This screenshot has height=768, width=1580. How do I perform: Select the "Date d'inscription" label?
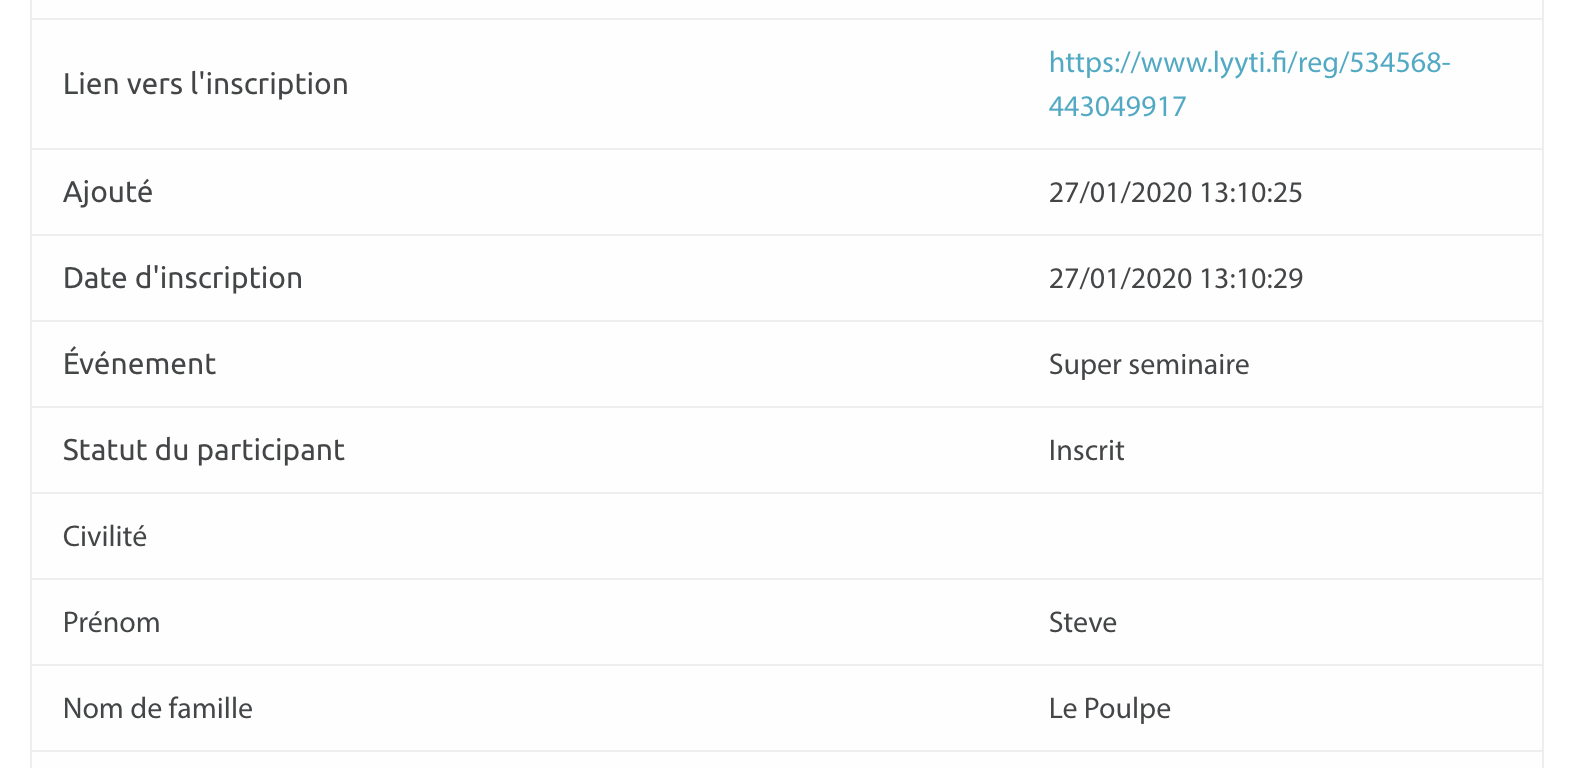(x=182, y=278)
